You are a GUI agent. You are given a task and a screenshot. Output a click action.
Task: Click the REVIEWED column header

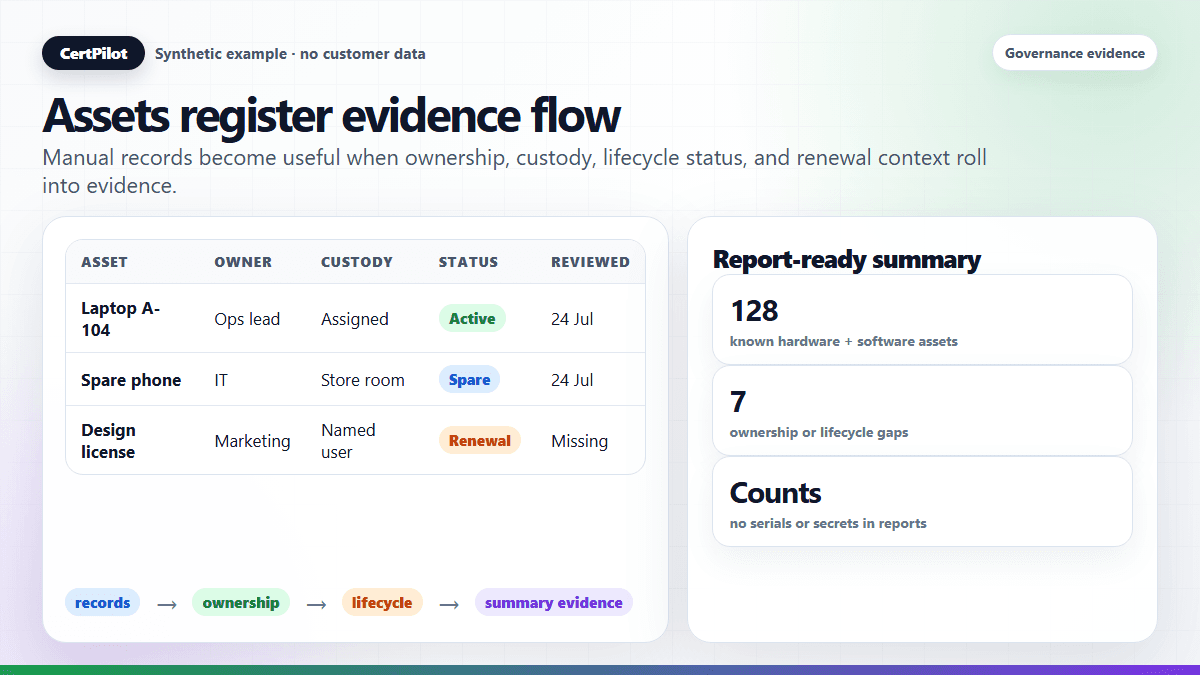click(x=590, y=262)
